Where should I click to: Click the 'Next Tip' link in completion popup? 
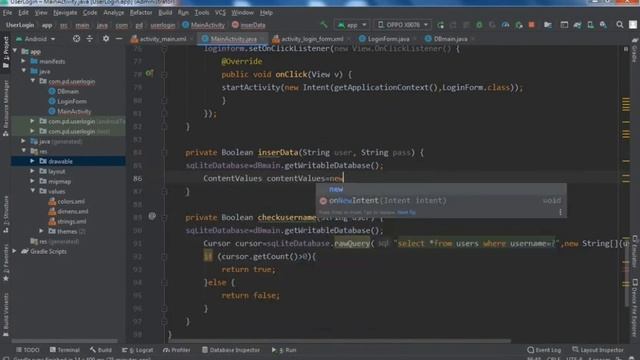tap(406, 212)
